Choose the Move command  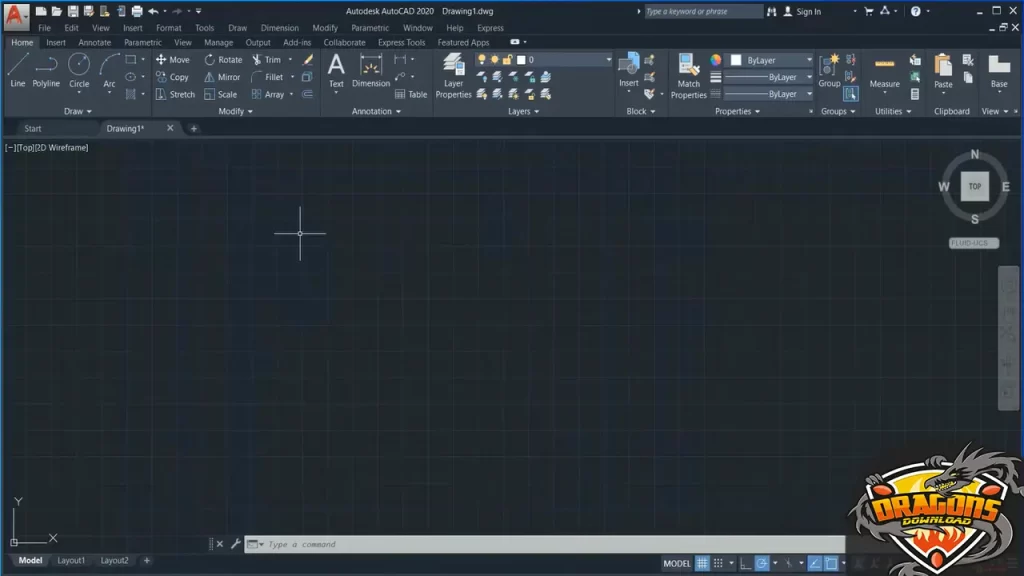[x=172, y=60]
